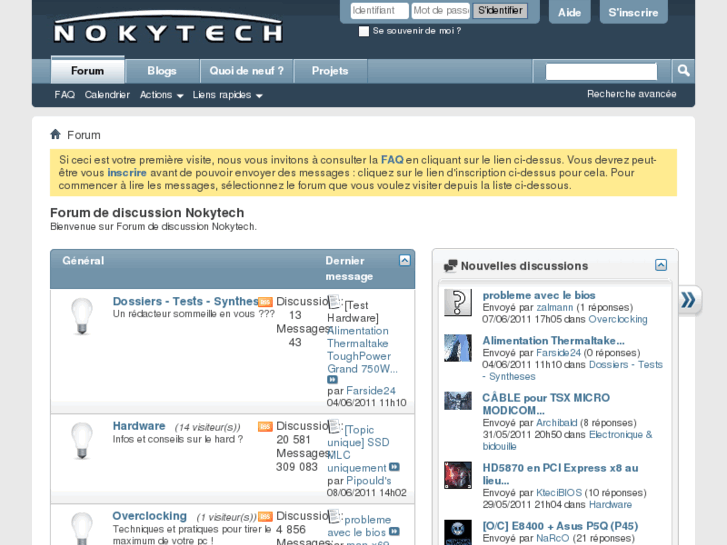Open Electronique & bidouille forum link
The width and height of the screenshot is (727, 545).
point(568,441)
